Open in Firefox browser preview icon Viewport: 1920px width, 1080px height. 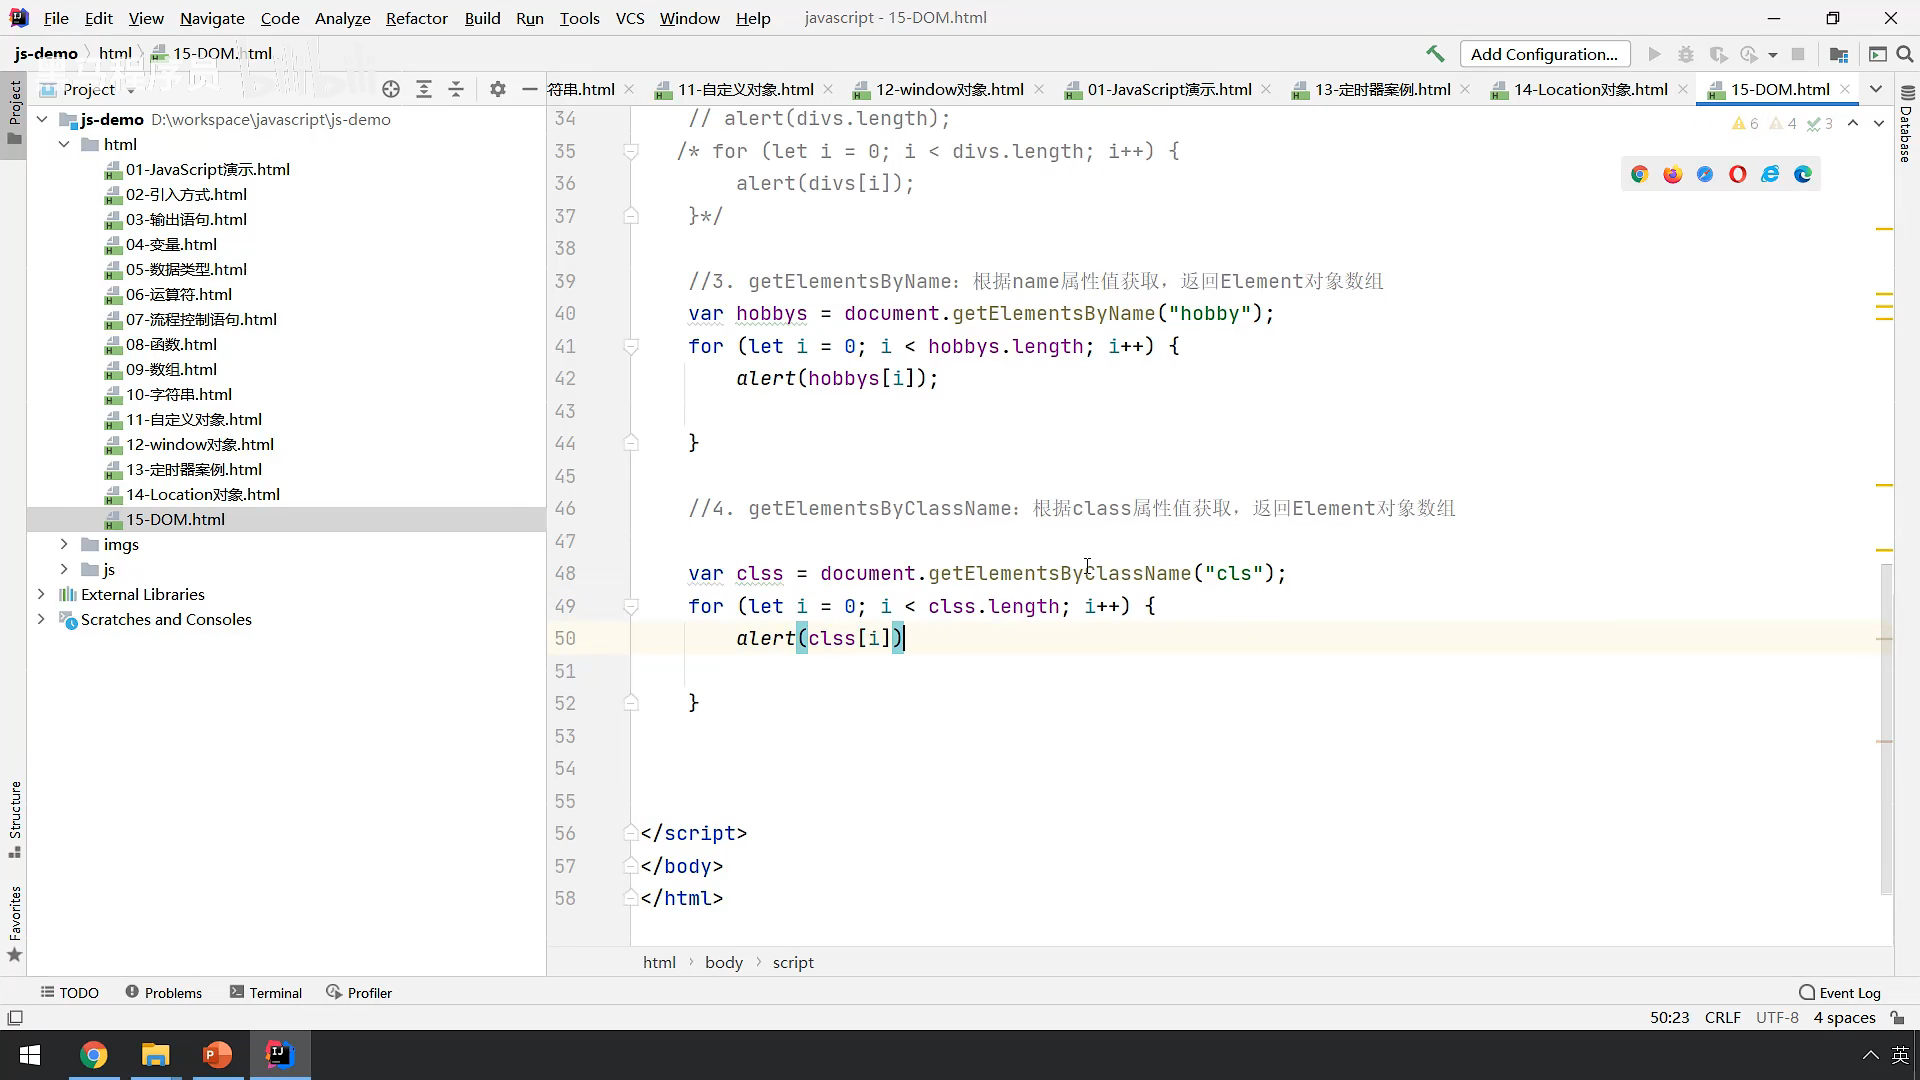pos(1672,174)
